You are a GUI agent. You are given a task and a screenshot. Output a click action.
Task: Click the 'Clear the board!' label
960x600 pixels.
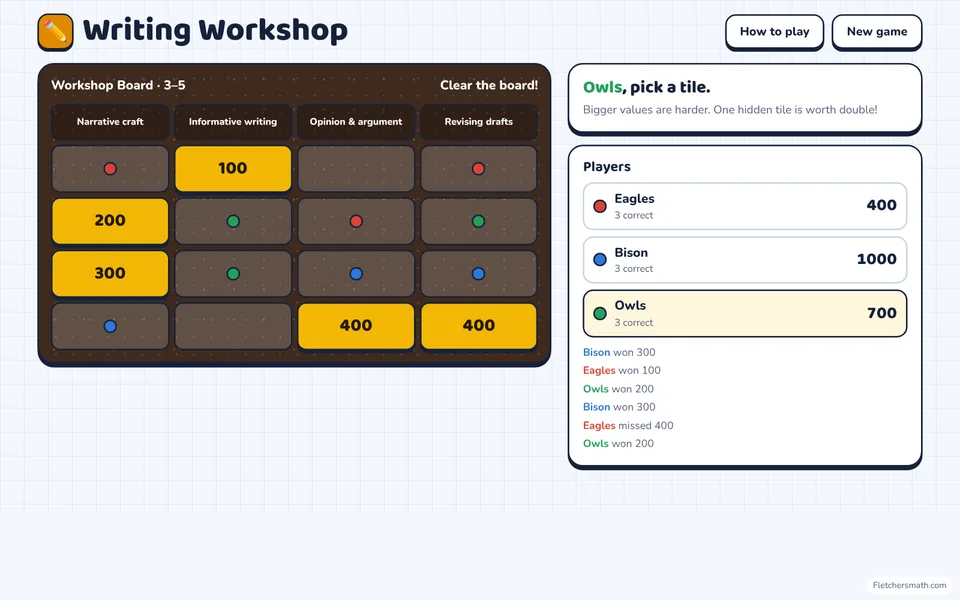point(489,85)
